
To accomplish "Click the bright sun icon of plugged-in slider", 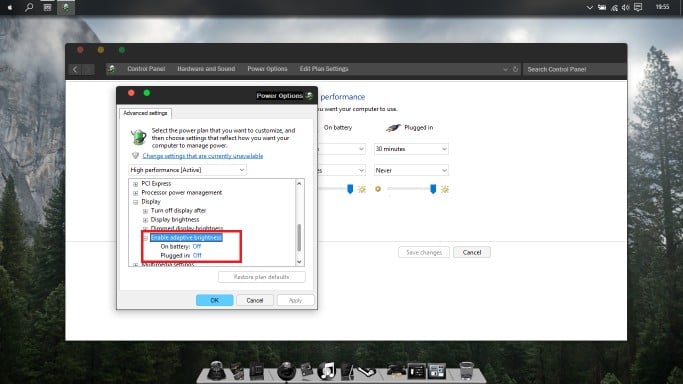I will (x=445, y=189).
